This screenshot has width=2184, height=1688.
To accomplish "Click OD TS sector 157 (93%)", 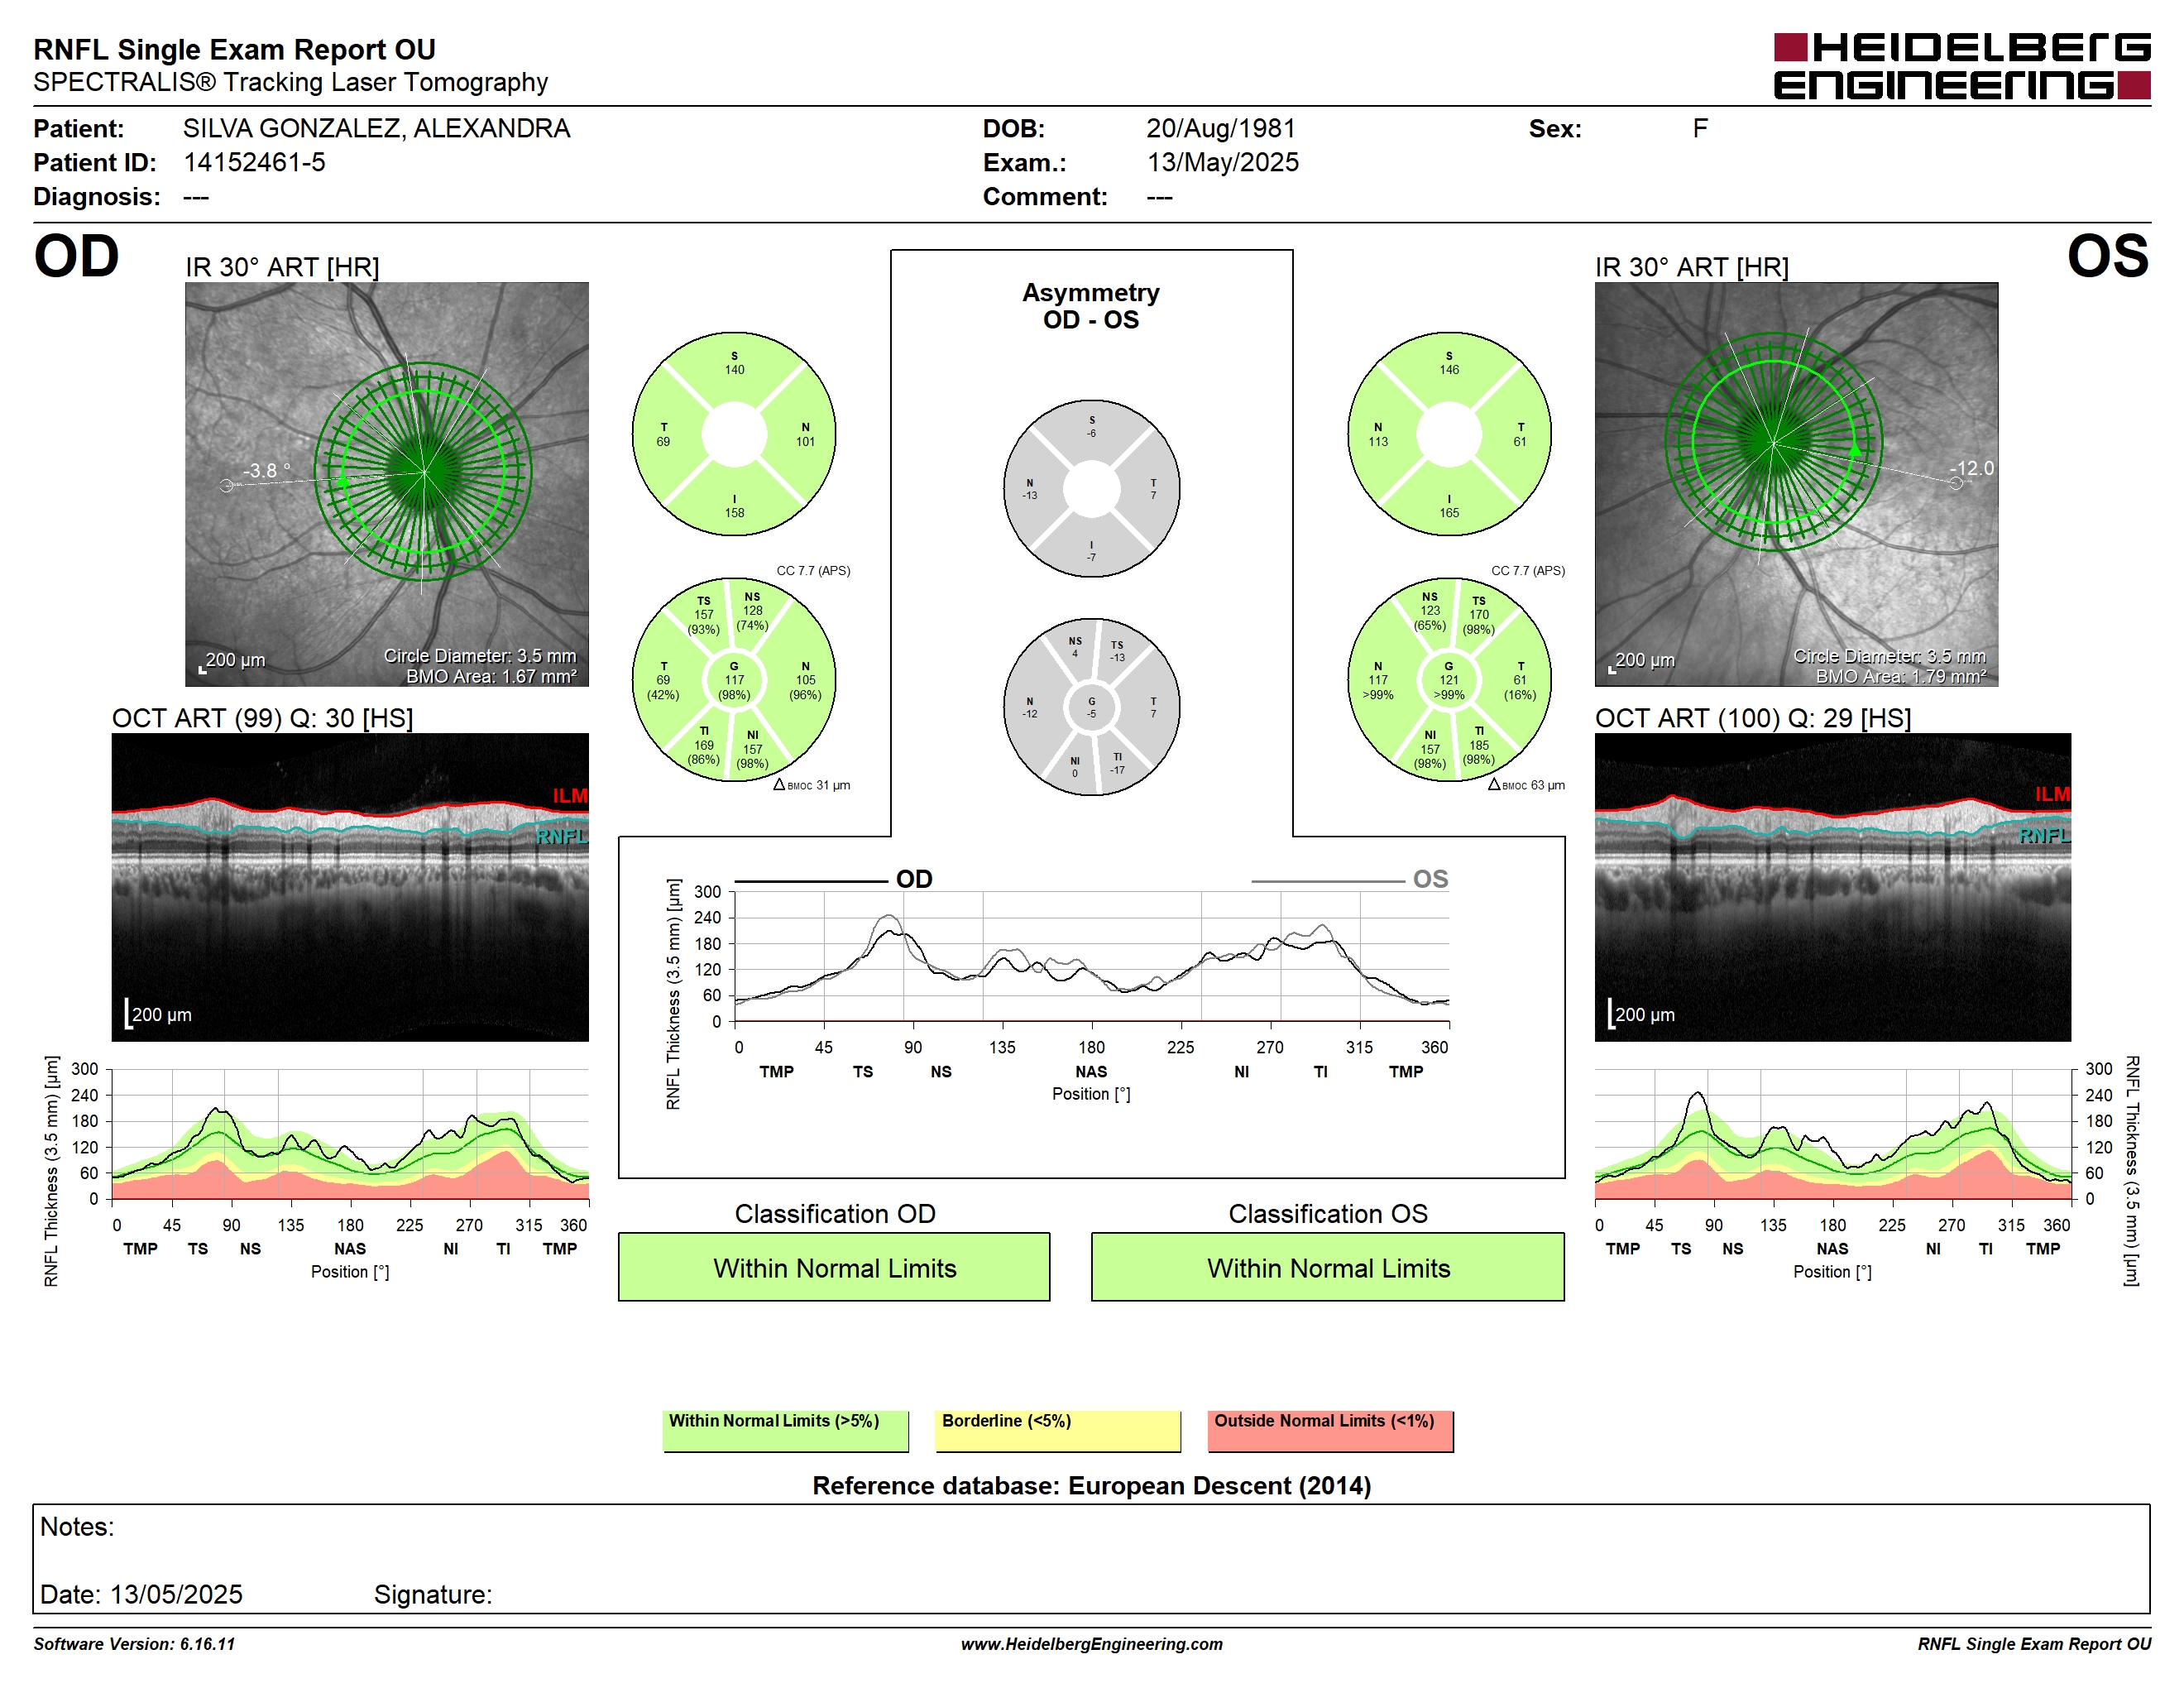I will [703, 615].
